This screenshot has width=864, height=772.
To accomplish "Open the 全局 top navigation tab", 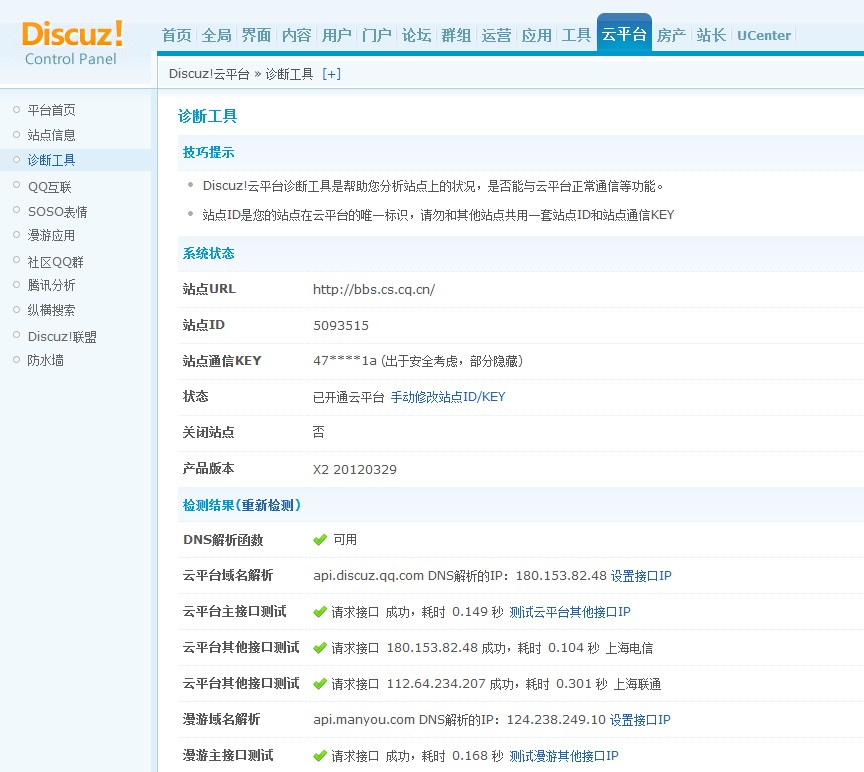I will click(x=217, y=35).
